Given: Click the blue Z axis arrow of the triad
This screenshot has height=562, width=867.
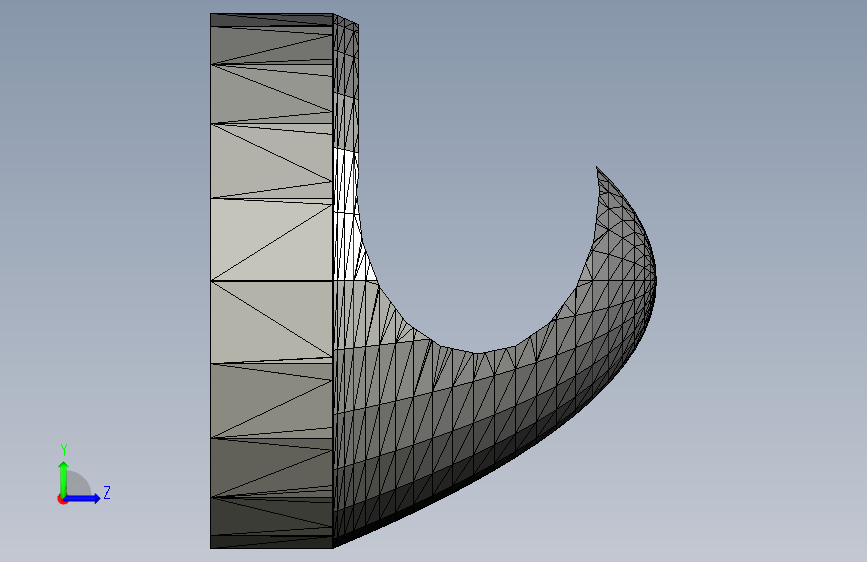Looking at the screenshot, I should point(83,498).
